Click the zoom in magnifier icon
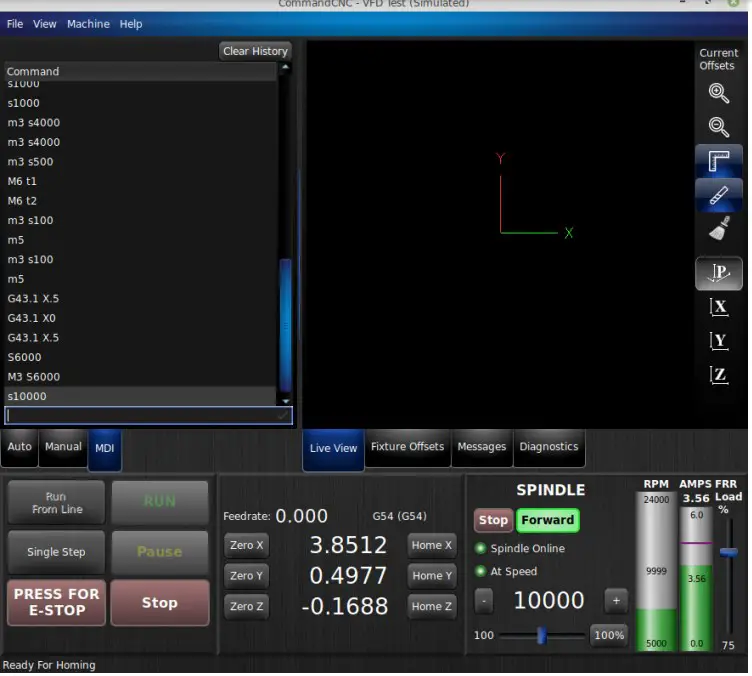This screenshot has width=752, height=676. coord(718,94)
